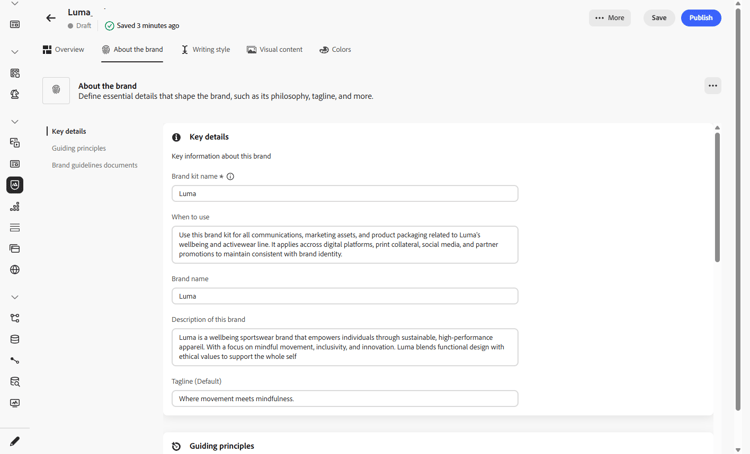Click the pencil edit icon at sidebar bottom
Viewport: 750px width, 454px height.
[15, 441]
